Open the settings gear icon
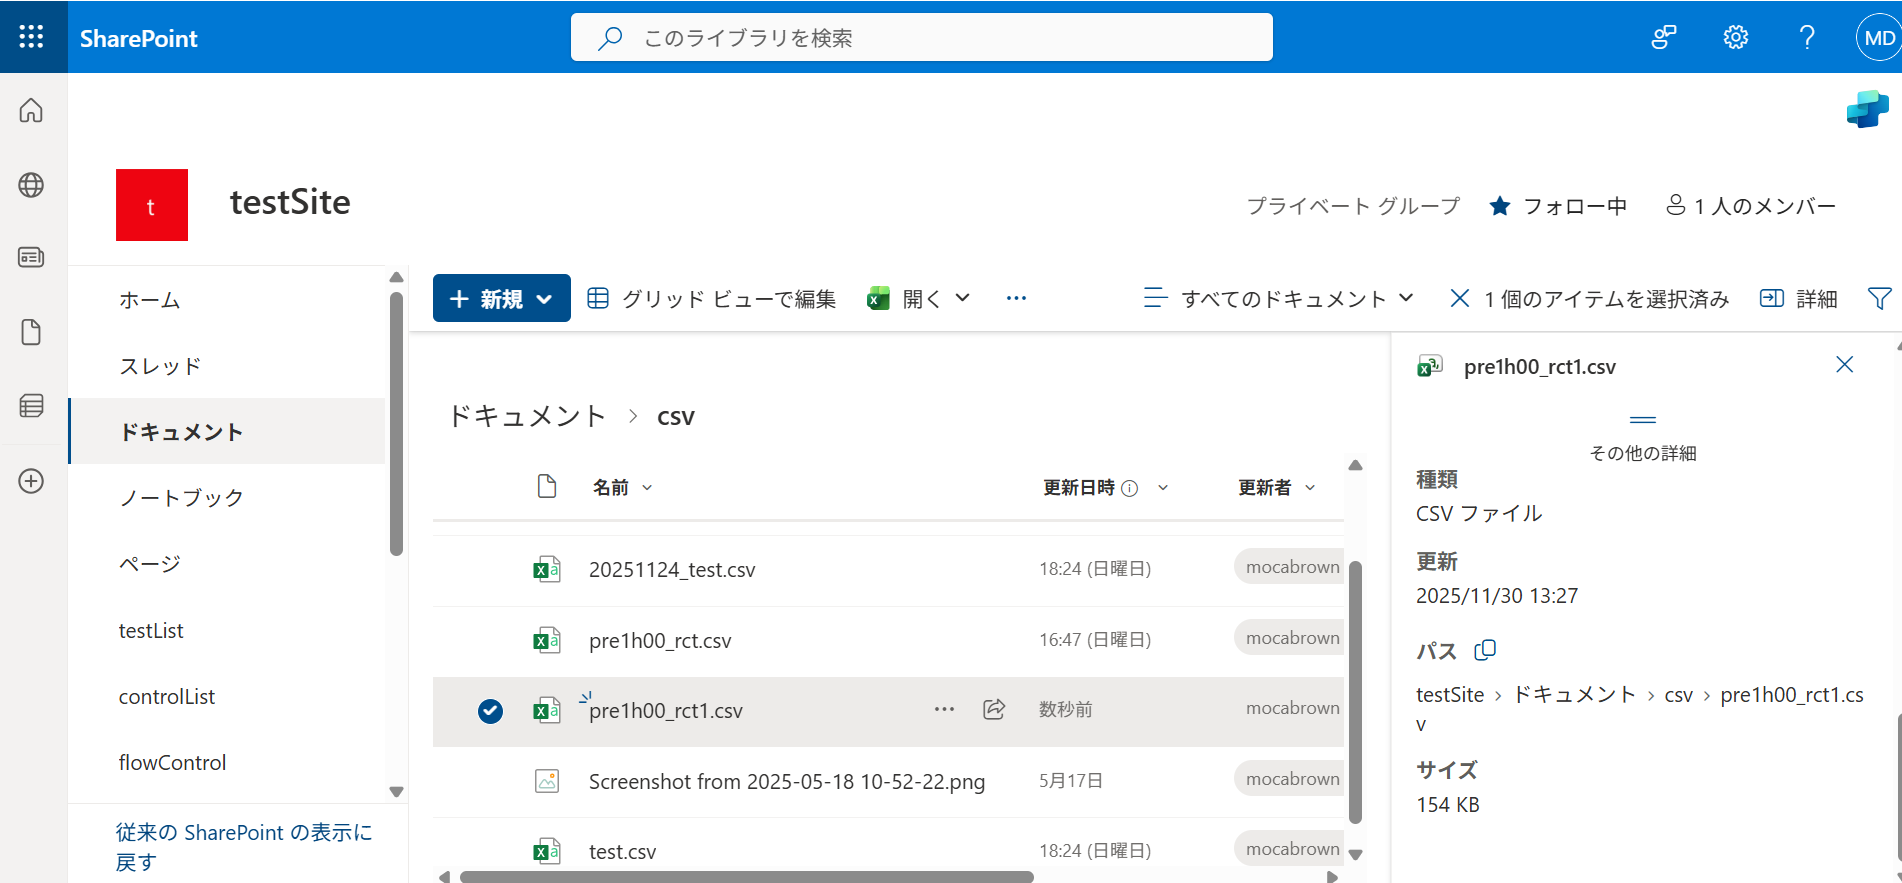Screen dimensions: 1902x883 click(x=1736, y=37)
